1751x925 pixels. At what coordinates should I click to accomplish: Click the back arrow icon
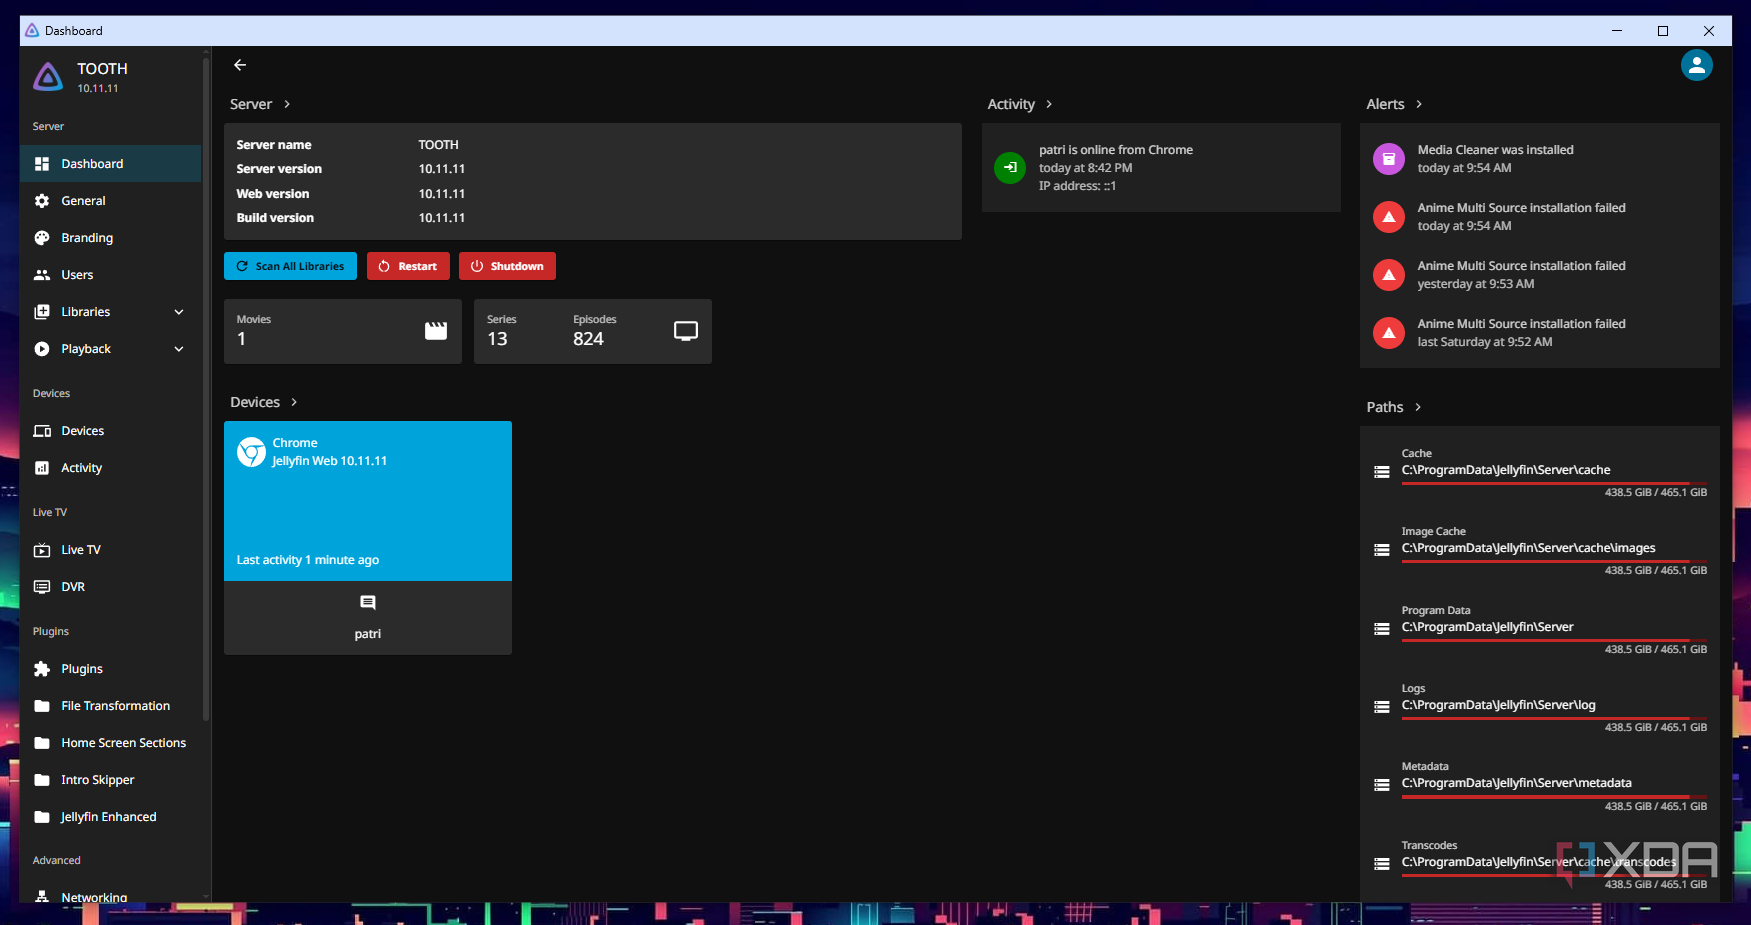click(240, 65)
